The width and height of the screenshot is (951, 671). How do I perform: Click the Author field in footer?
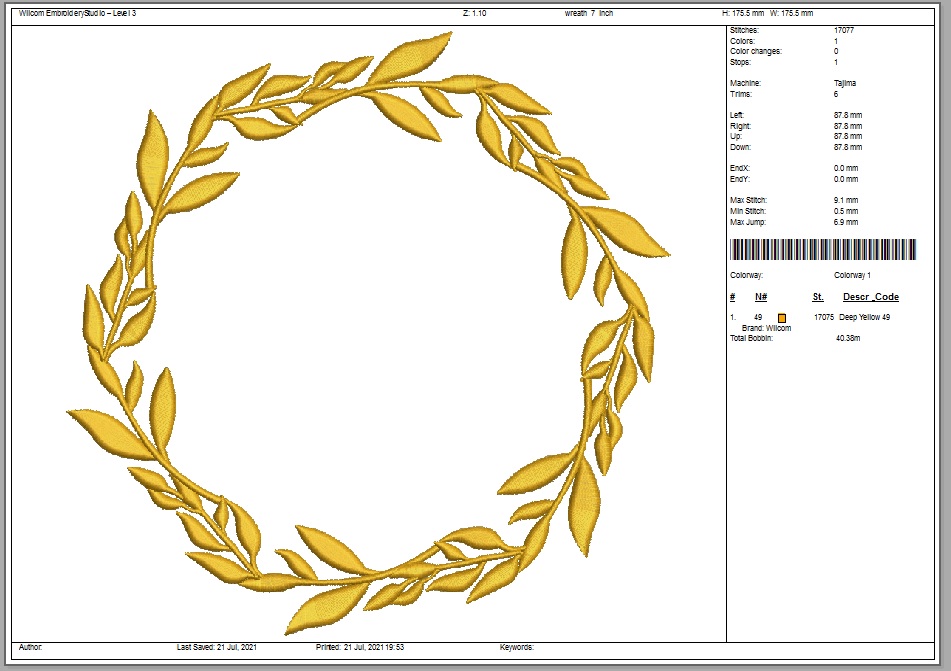30,647
